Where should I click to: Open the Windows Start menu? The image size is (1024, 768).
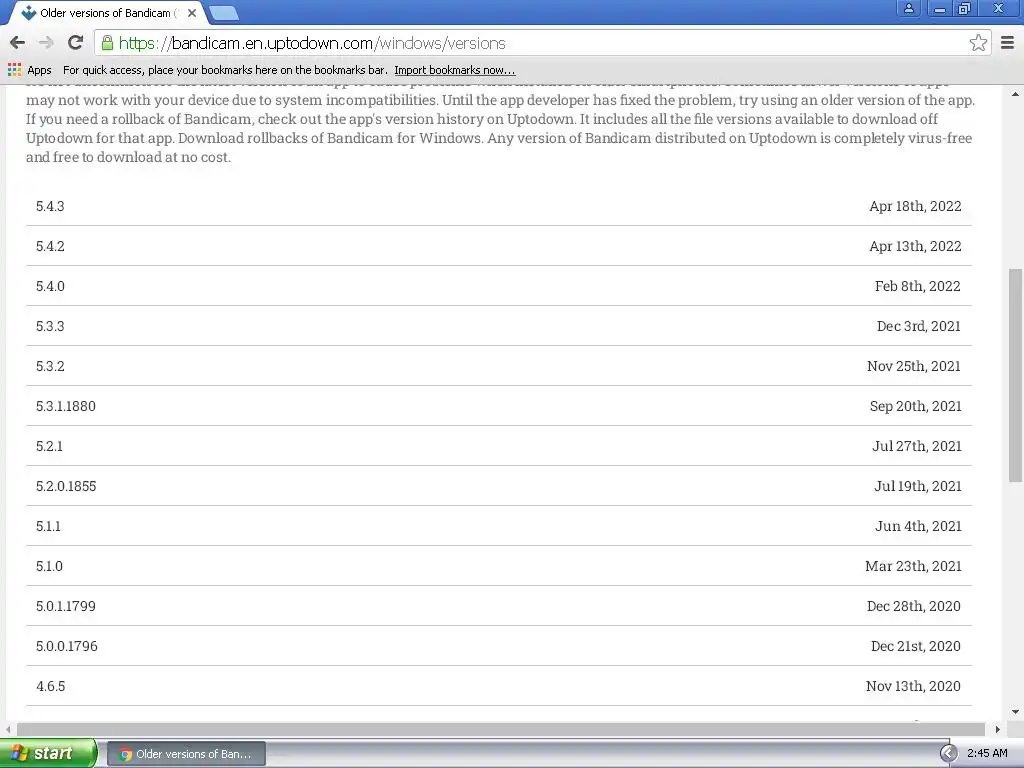pyautogui.click(x=48, y=753)
